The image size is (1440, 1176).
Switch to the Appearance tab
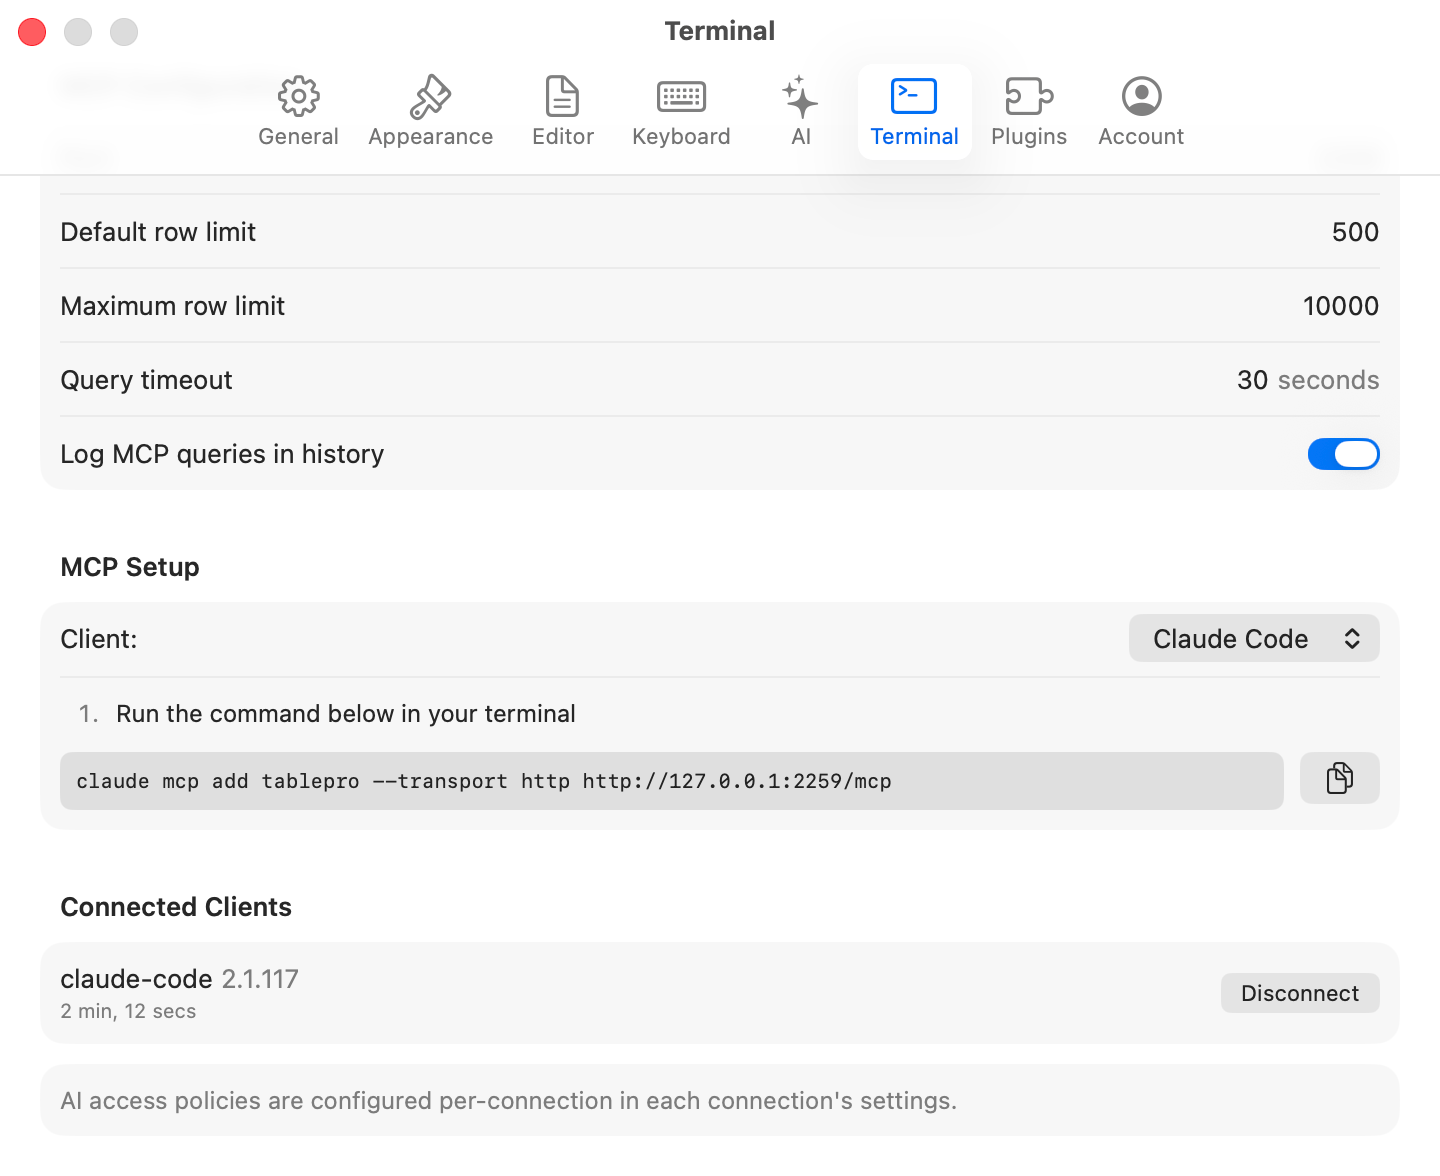coord(430,112)
